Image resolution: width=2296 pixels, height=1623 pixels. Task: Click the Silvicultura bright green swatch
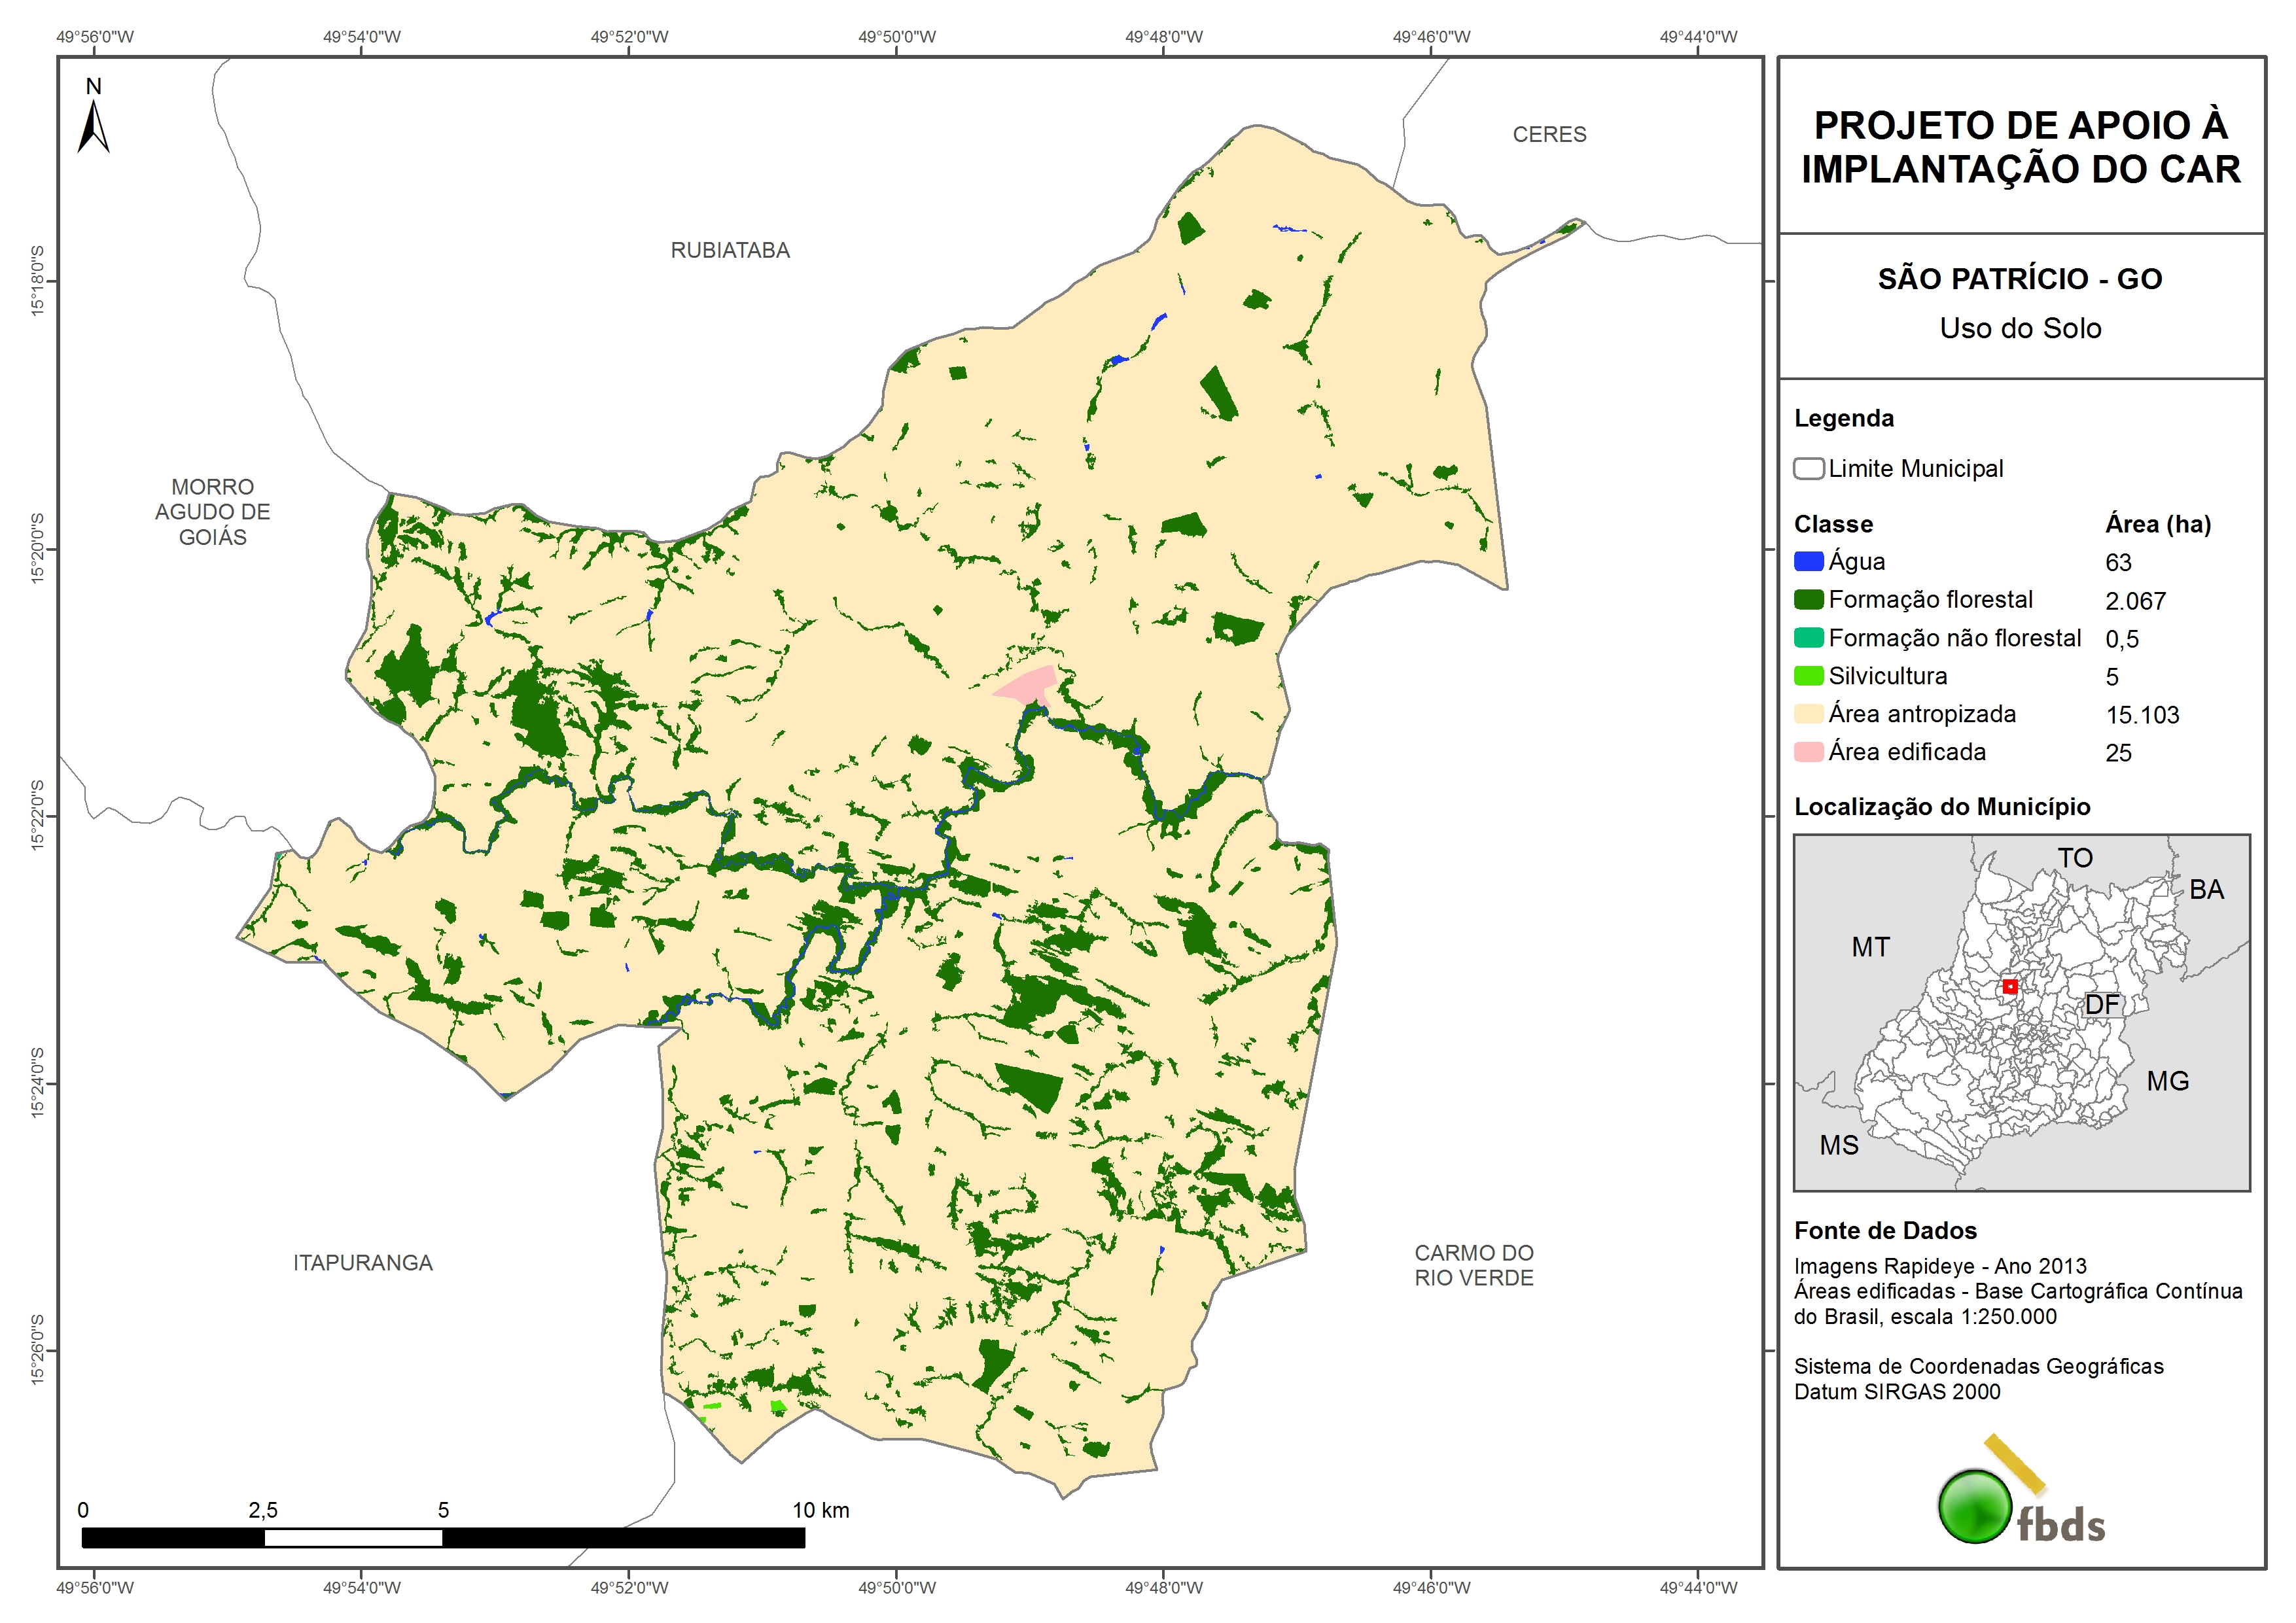coord(1808,676)
